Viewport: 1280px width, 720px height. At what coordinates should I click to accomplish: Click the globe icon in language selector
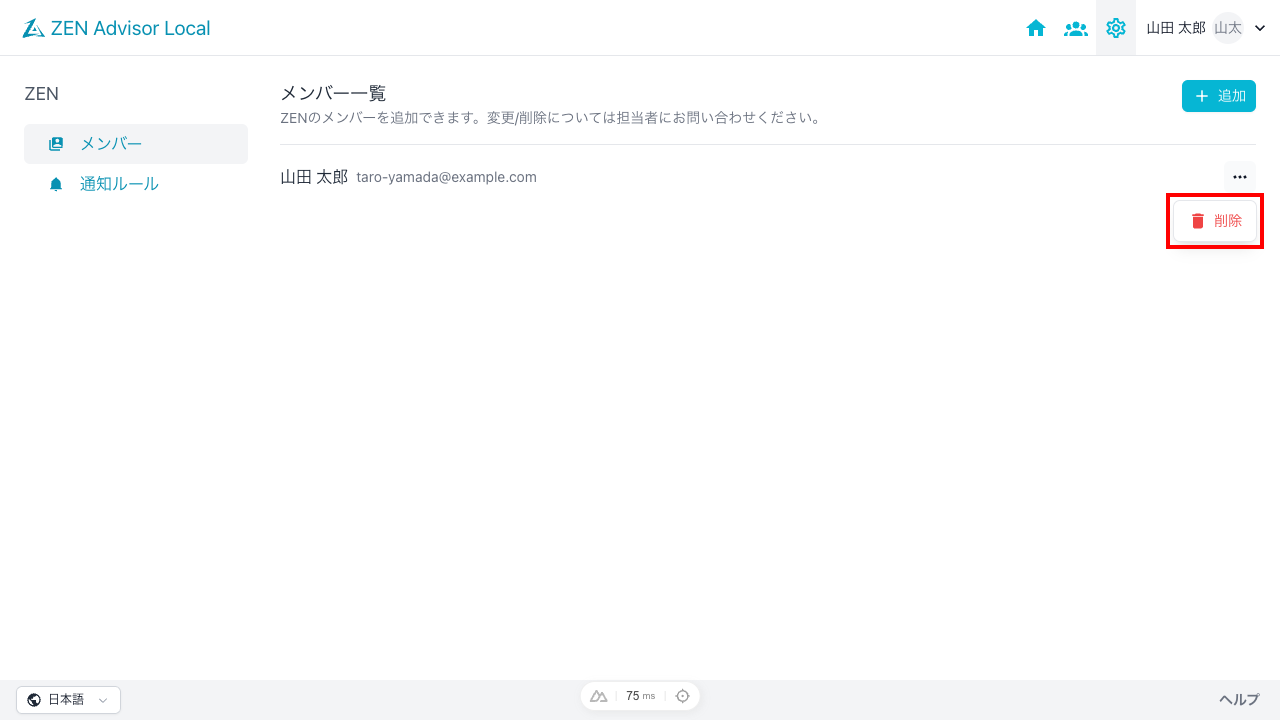(34, 700)
